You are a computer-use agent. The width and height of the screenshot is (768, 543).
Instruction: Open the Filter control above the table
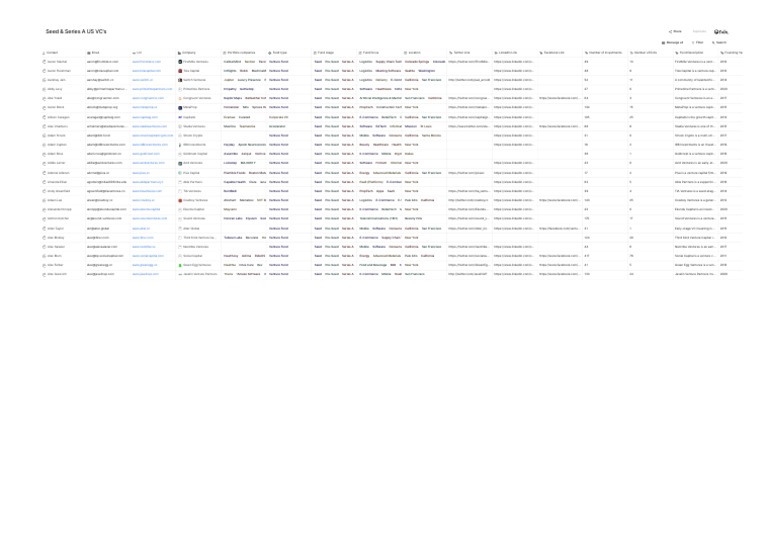(697, 43)
